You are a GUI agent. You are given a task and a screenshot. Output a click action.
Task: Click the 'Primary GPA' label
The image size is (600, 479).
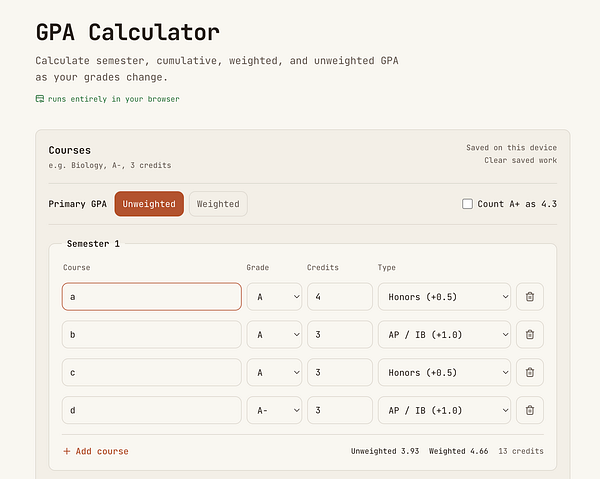click(78, 204)
